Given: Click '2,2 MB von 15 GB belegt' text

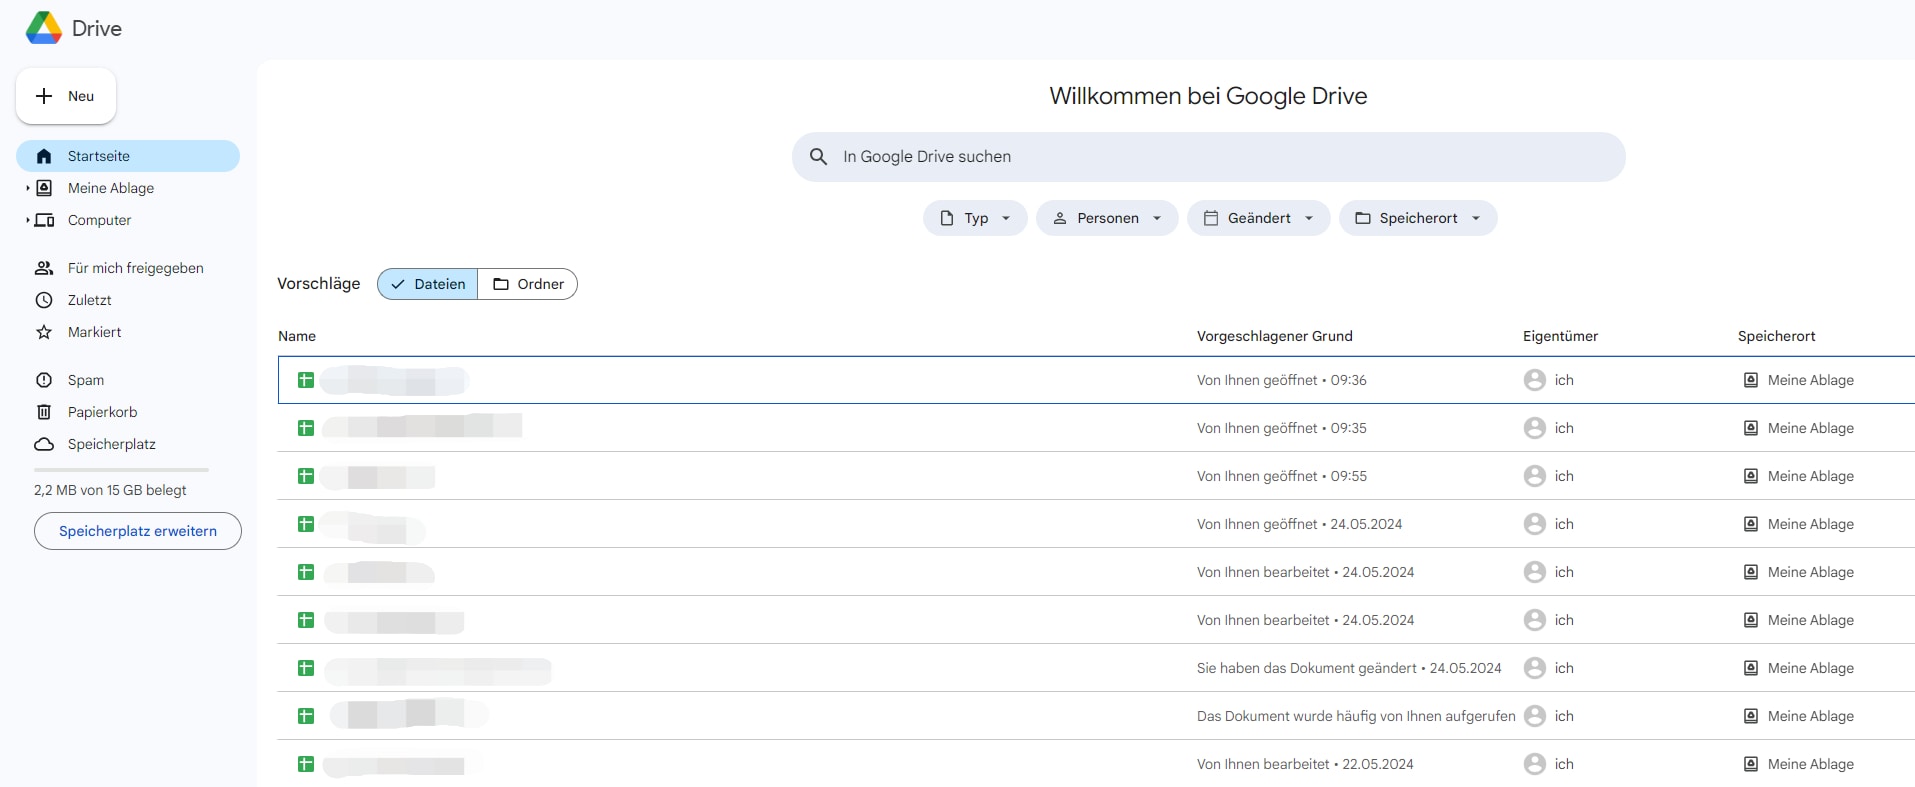Looking at the screenshot, I should point(110,490).
